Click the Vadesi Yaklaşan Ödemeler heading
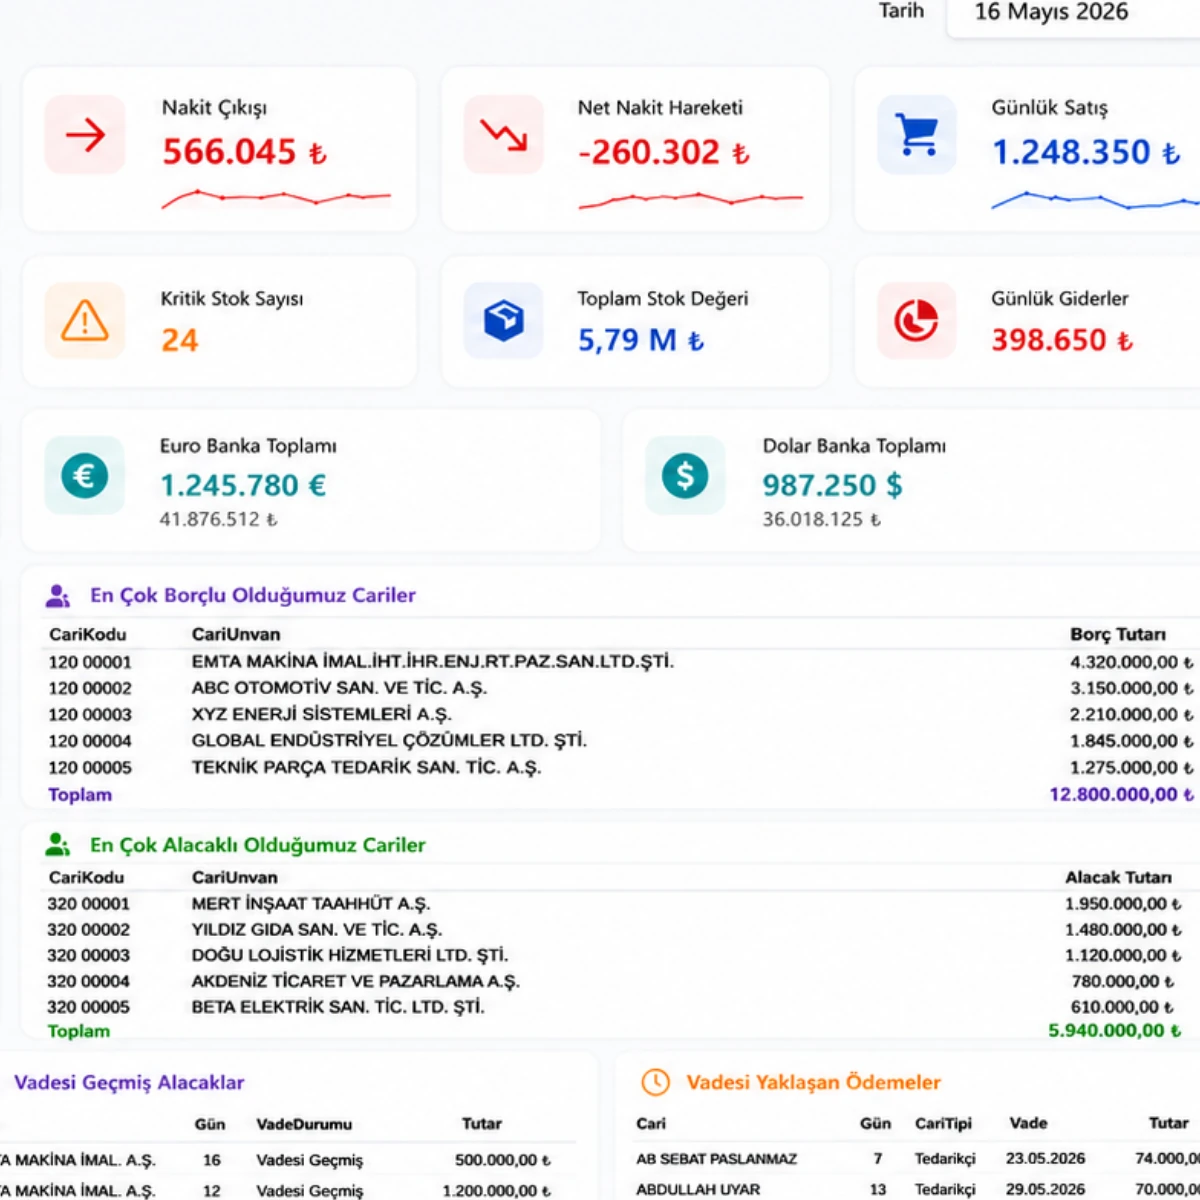1200x1200 pixels. [813, 1082]
